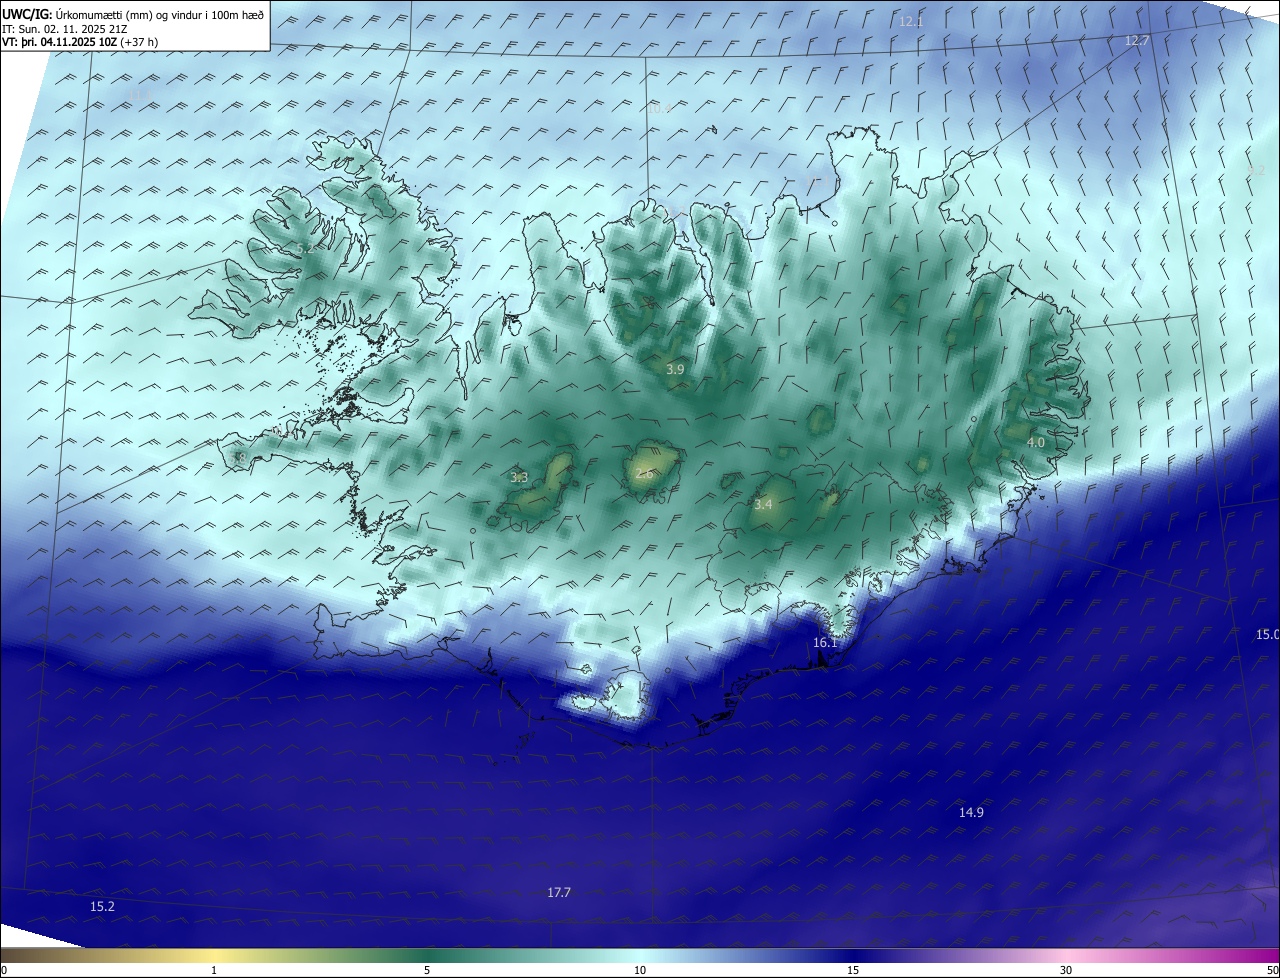The height and width of the screenshot is (978, 1280).
Task: Click the 4.0 value label in east Iceland
Action: [1036, 442]
